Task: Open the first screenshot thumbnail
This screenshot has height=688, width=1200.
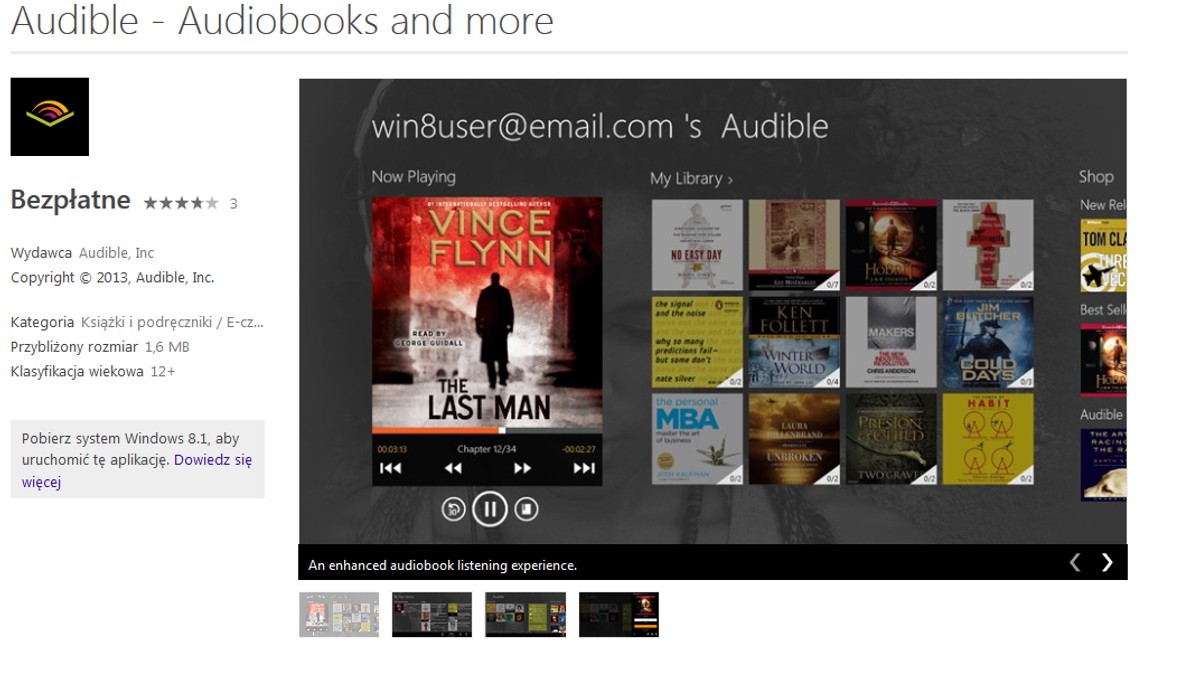Action: pos(339,614)
